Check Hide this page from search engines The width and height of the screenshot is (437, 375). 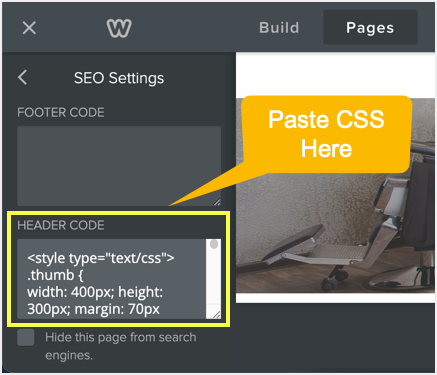coord(26,337)
